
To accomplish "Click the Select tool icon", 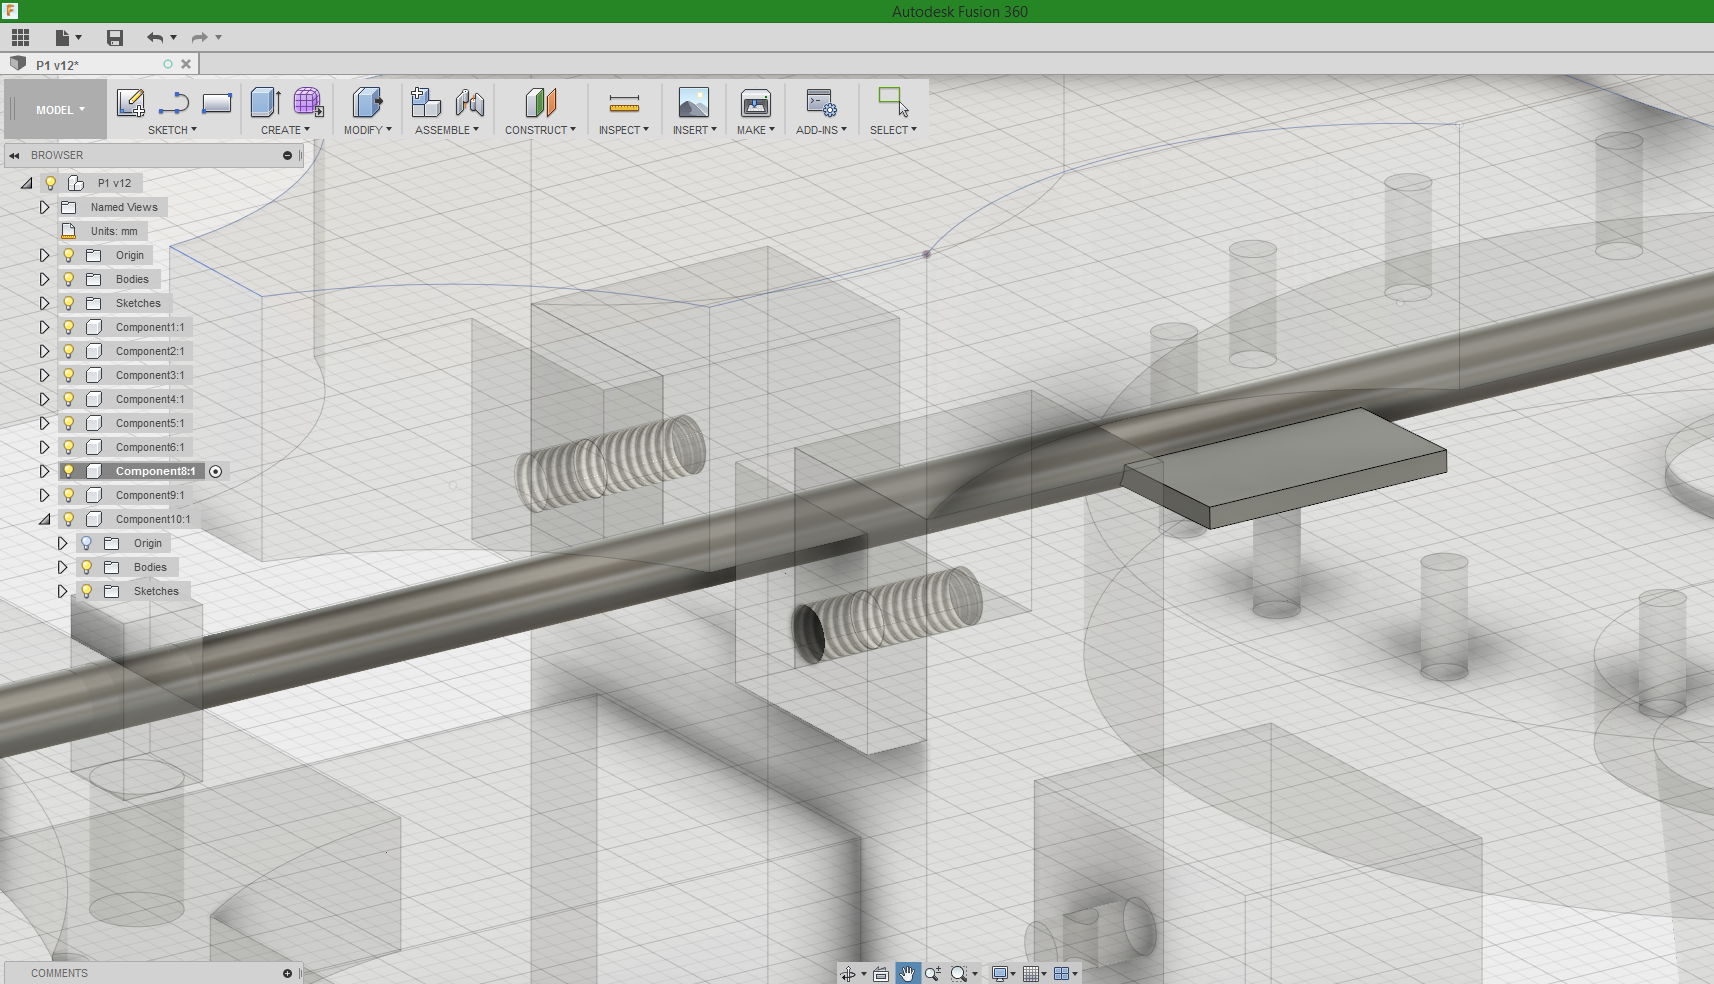I will point(893,102).
